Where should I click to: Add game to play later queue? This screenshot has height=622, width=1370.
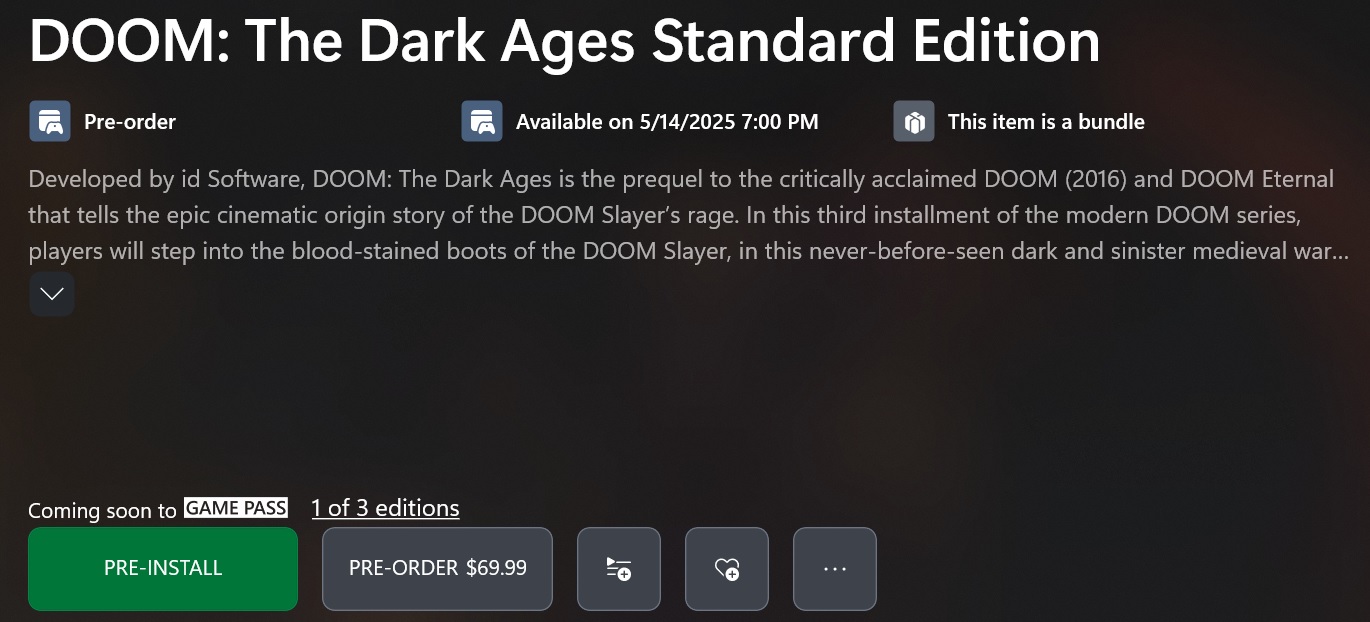(x=618, y=569)
